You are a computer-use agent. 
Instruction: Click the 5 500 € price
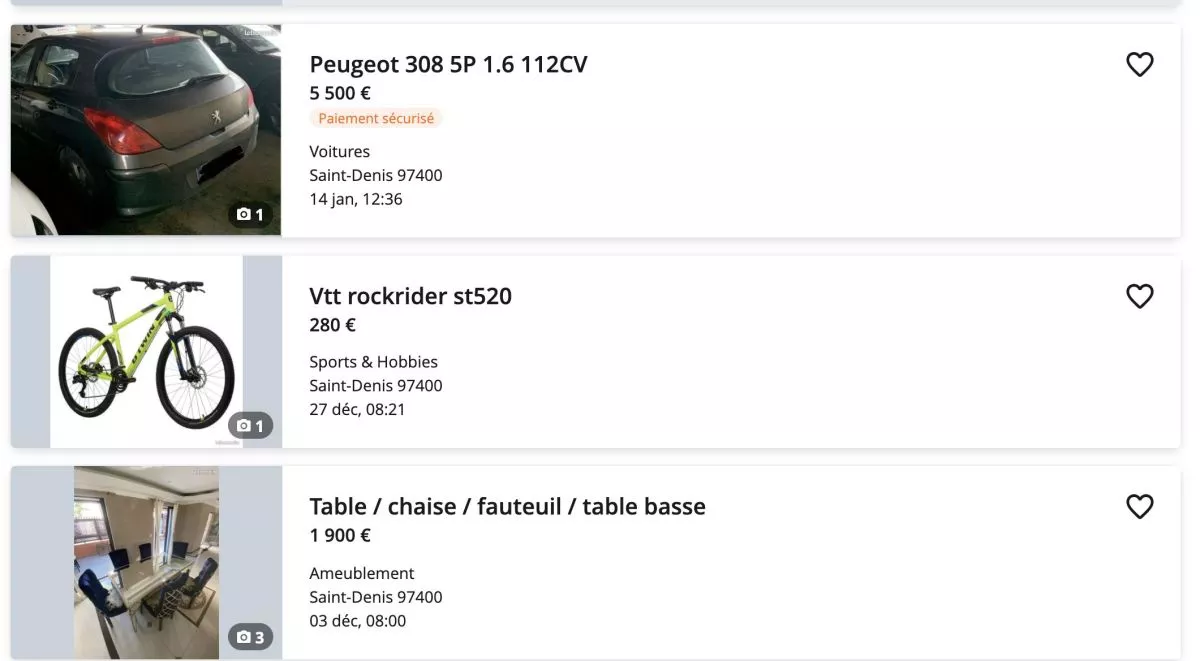coord(340,93)
